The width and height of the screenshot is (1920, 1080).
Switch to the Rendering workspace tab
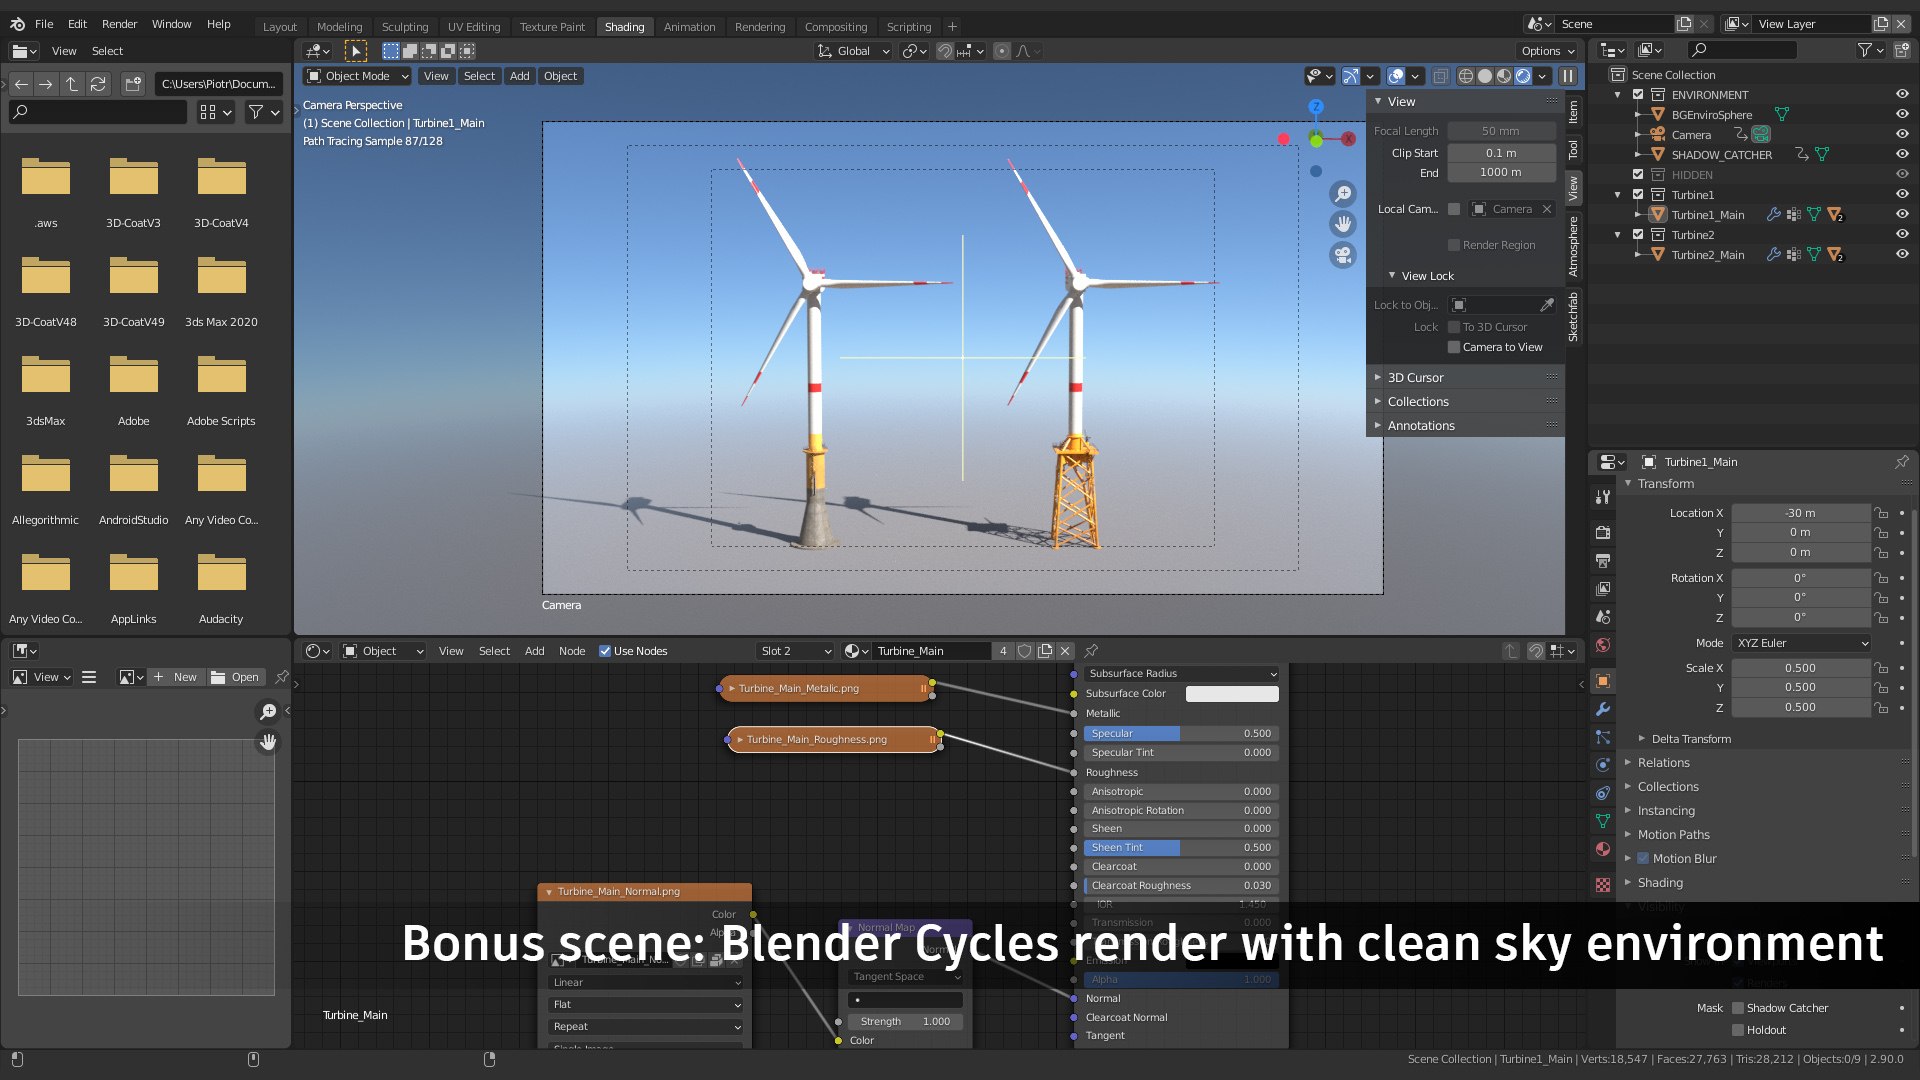pos(759,27)
